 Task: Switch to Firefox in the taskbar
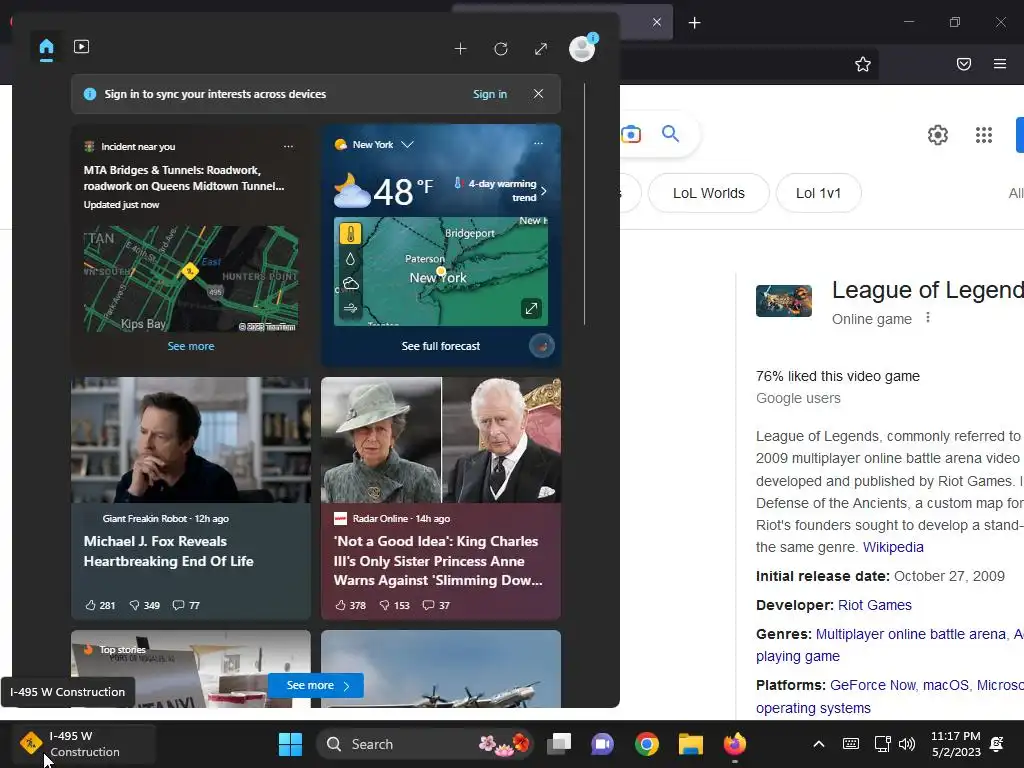click(x=735, y=744)
